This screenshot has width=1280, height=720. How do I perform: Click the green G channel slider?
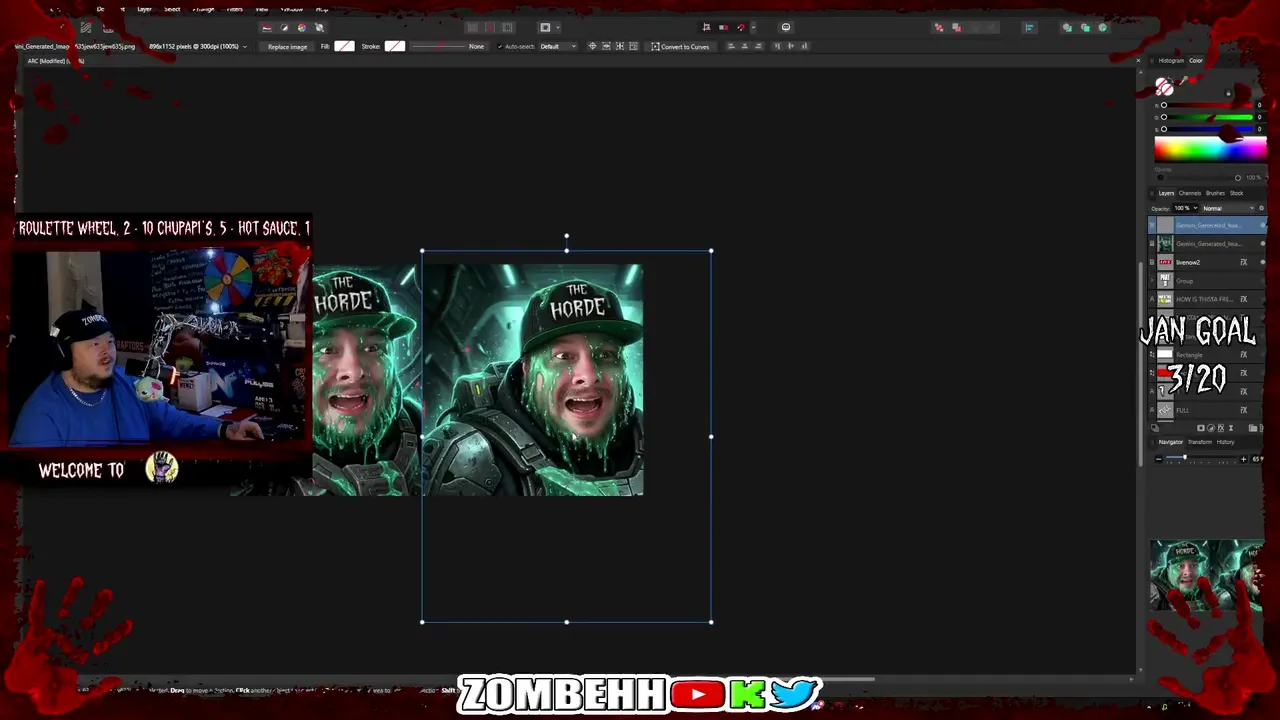point(1208,117)
